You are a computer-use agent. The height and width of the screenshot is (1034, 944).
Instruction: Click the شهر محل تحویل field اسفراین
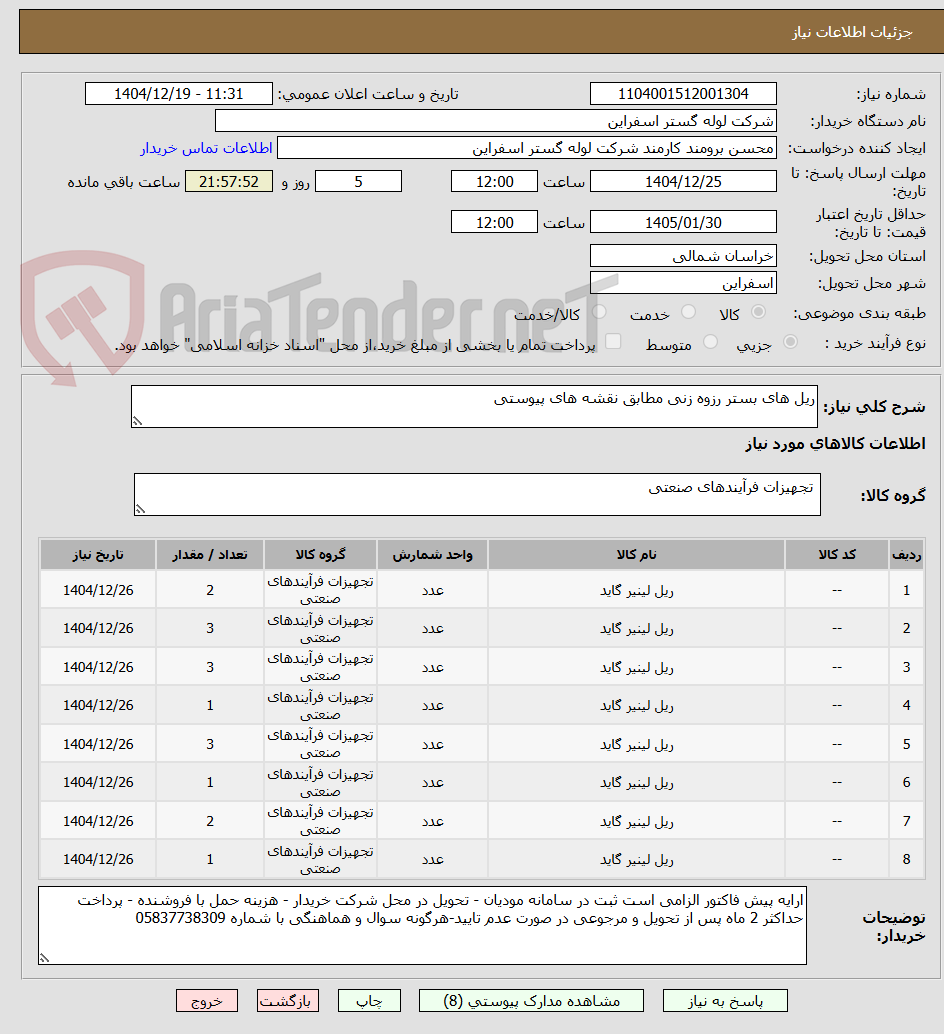pyautogui.click(x=683, y=283)
